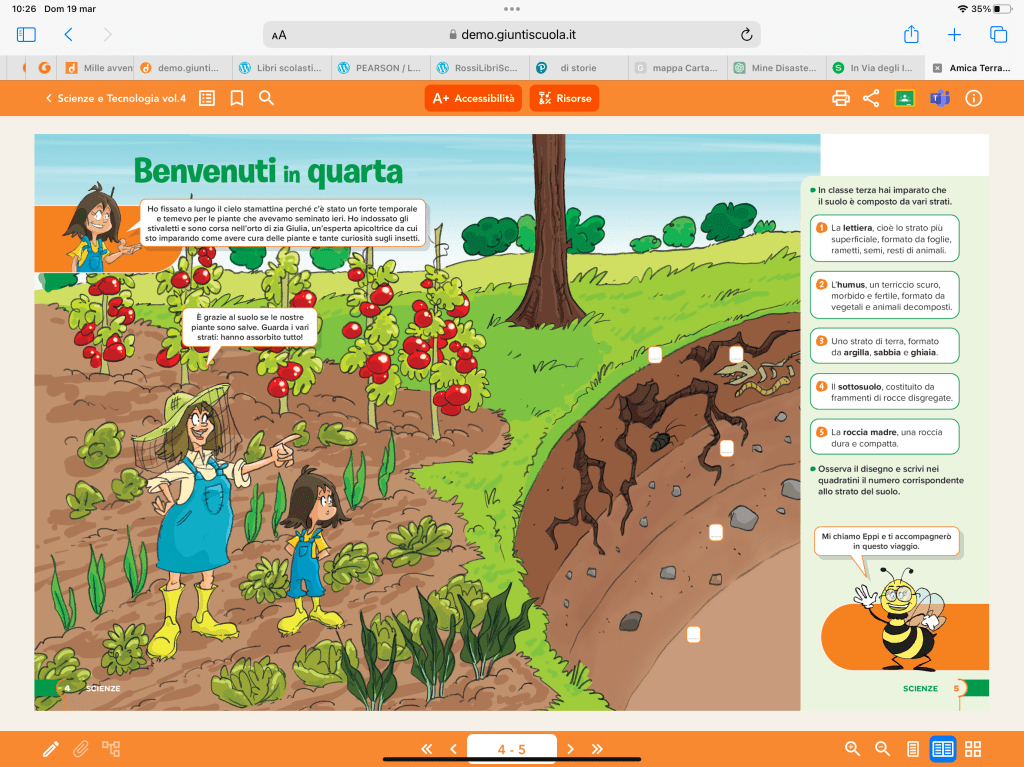The width and height of the screenshot is (1024, 767).
Task: Zoom in on the page
Action: click(852, 748)
